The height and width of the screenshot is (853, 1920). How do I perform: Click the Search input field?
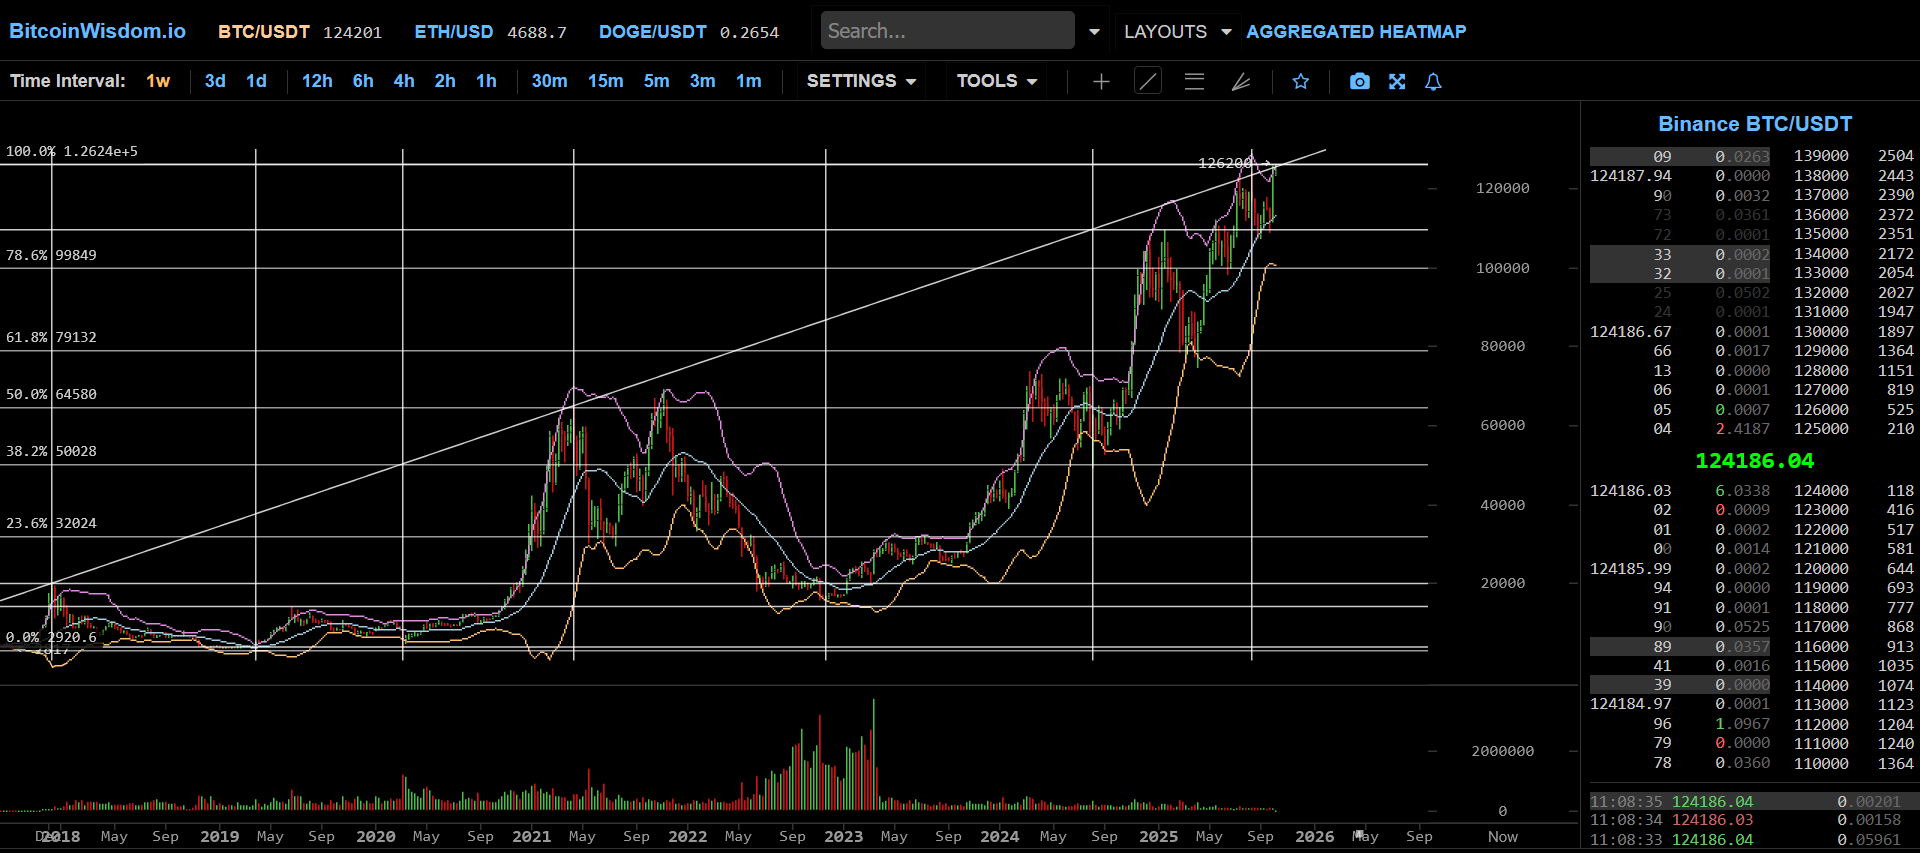(947, 31)
